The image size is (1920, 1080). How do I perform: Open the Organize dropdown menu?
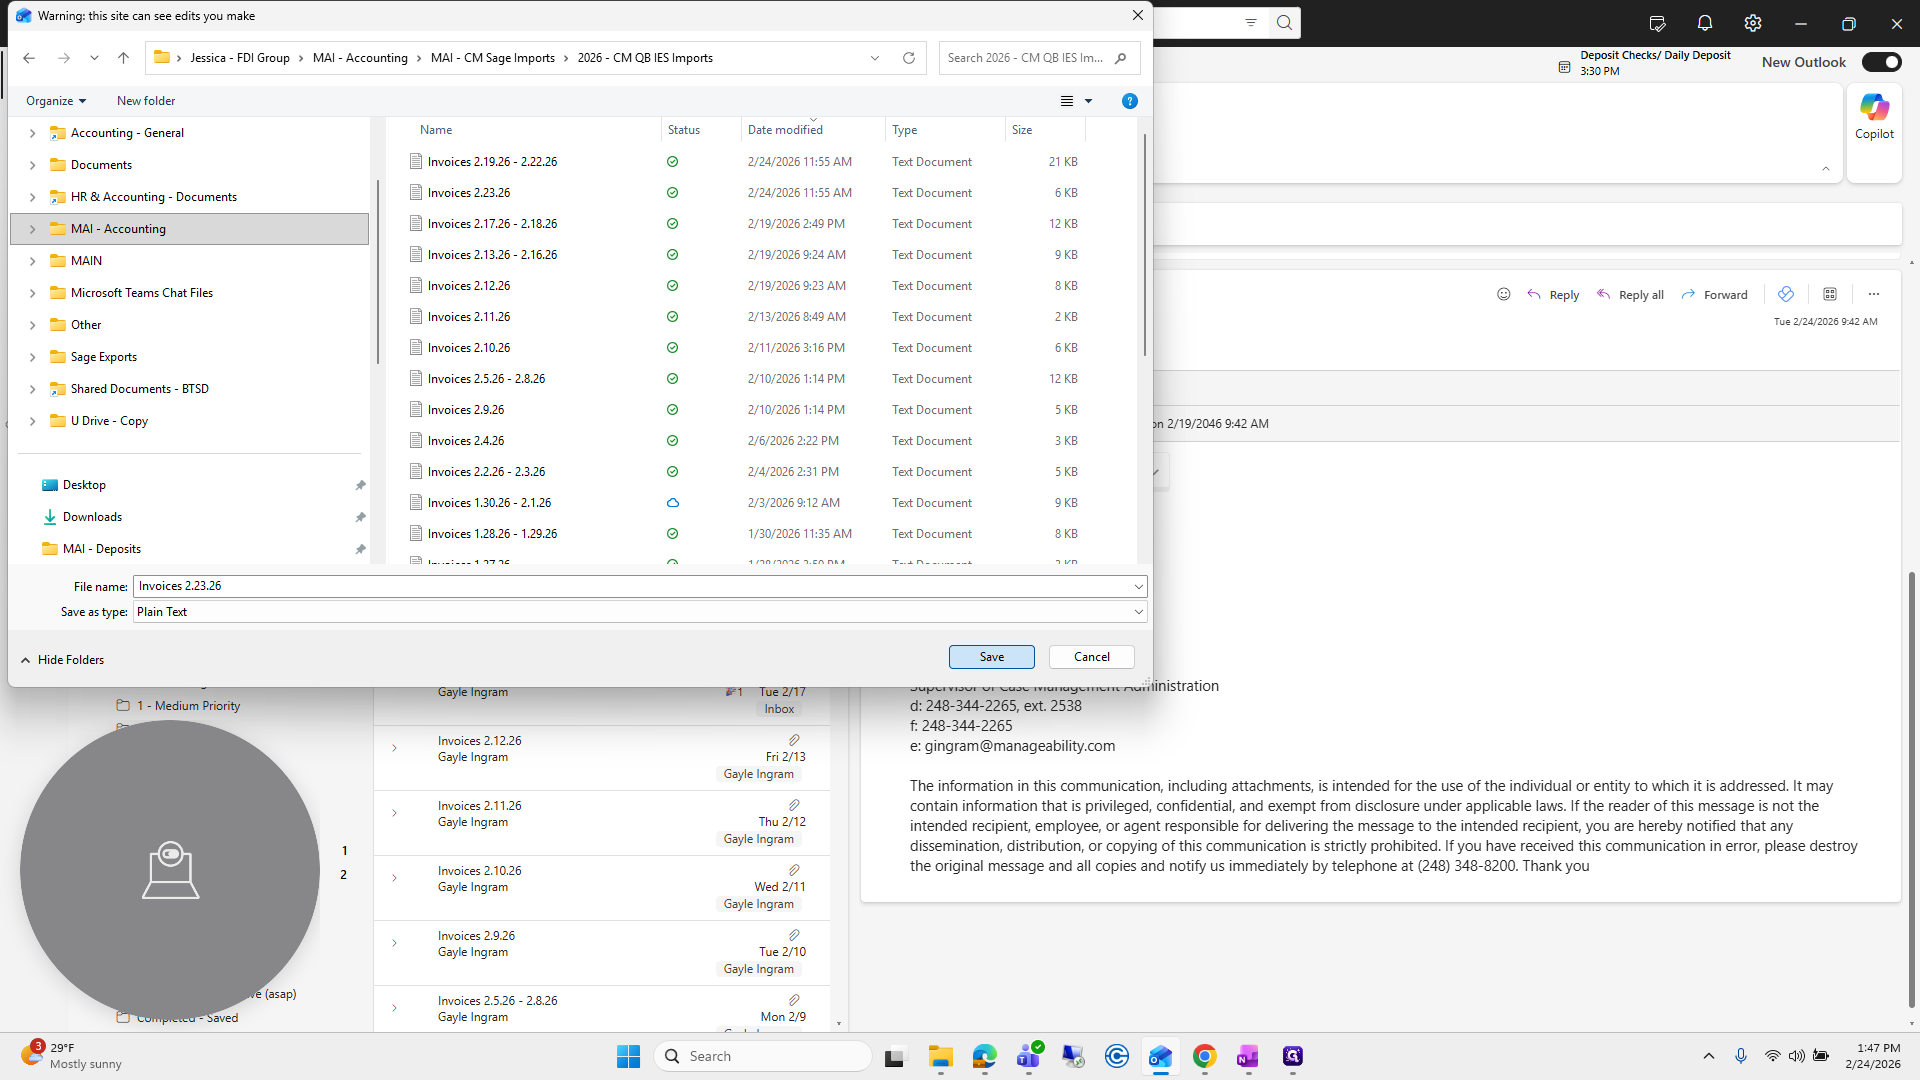(x=56, y=101)
